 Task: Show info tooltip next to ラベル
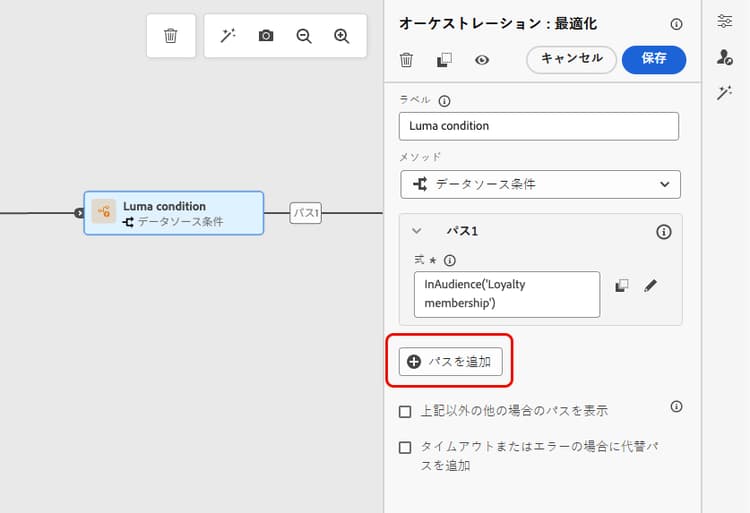444,101
